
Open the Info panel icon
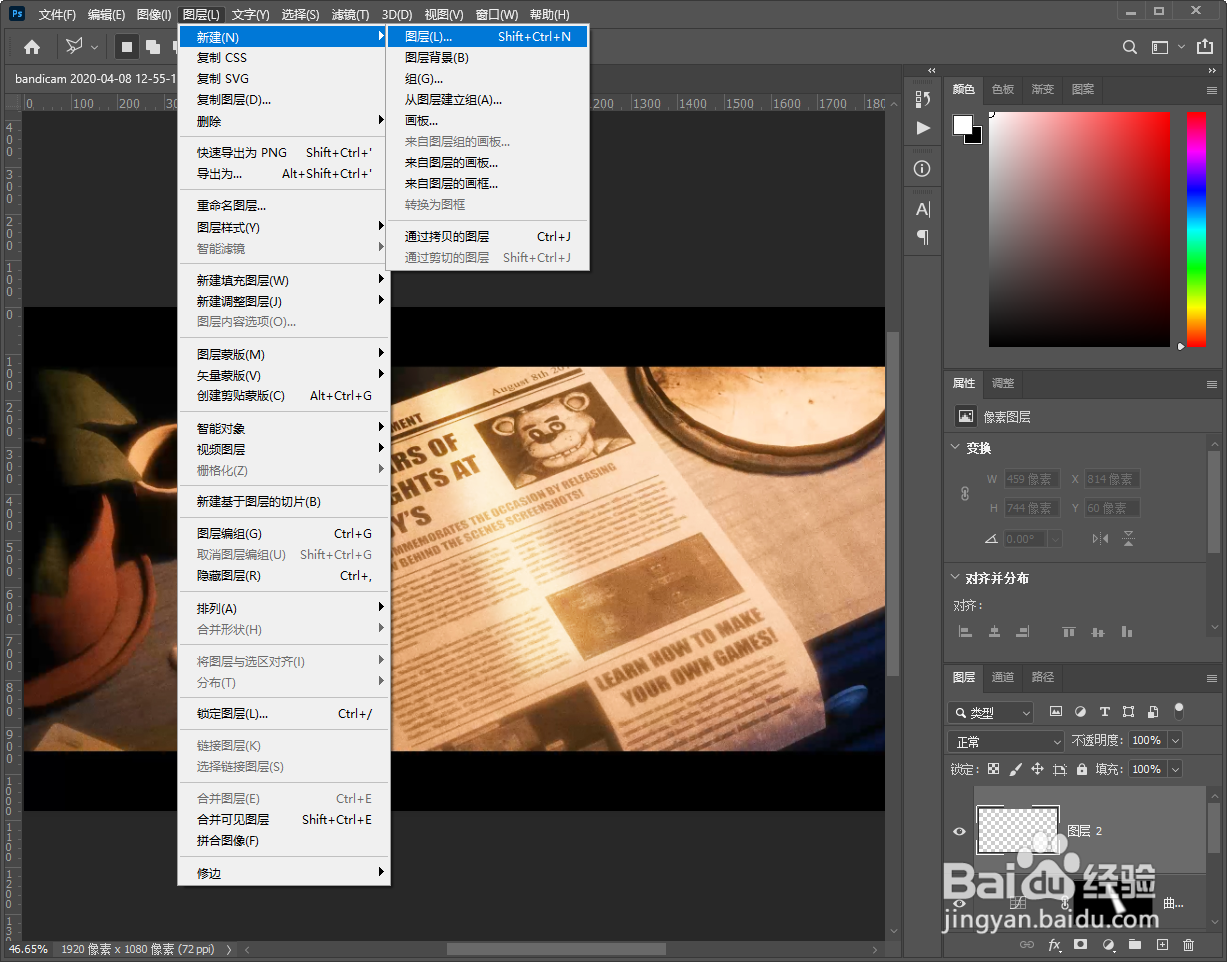tap(923, 169)
